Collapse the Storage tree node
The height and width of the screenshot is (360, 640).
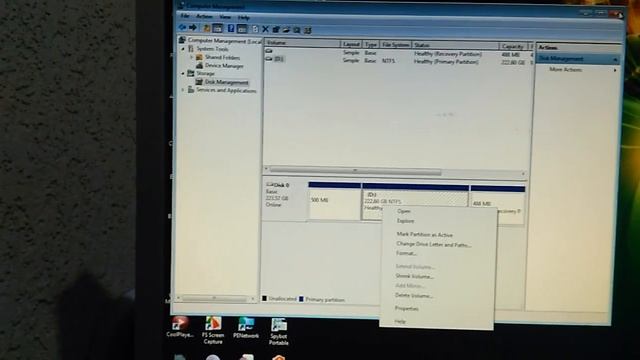[183, 73]
